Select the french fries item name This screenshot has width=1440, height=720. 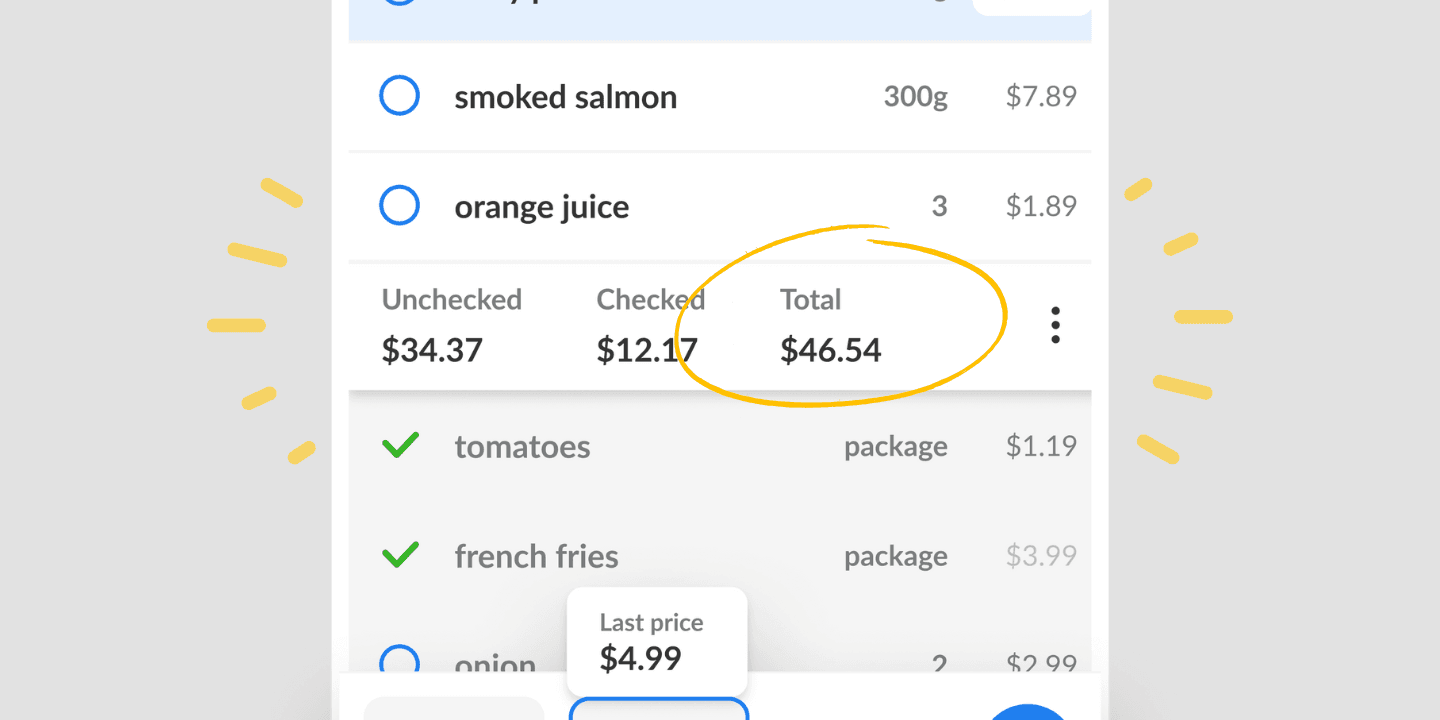(x=536, y=556)
